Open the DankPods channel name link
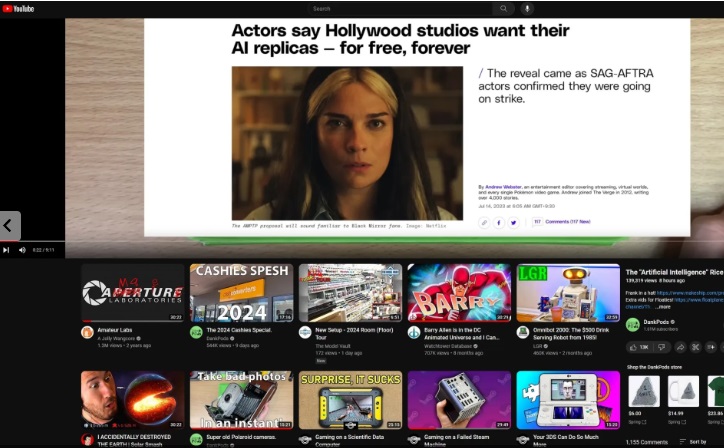 [656, 322]
